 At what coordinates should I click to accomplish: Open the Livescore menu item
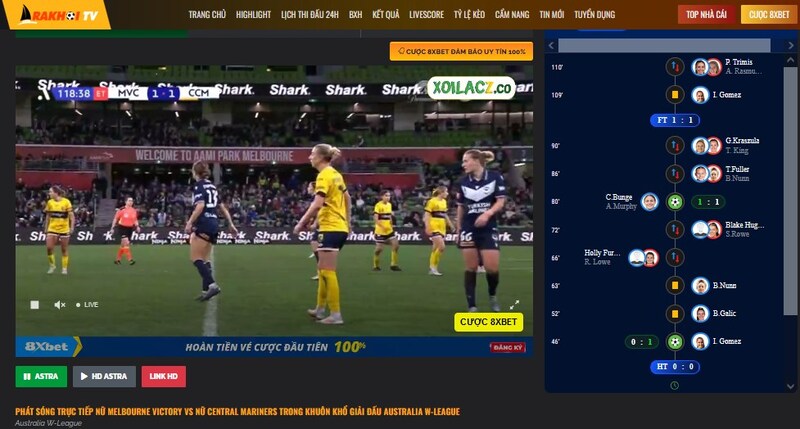click(427, 15)
